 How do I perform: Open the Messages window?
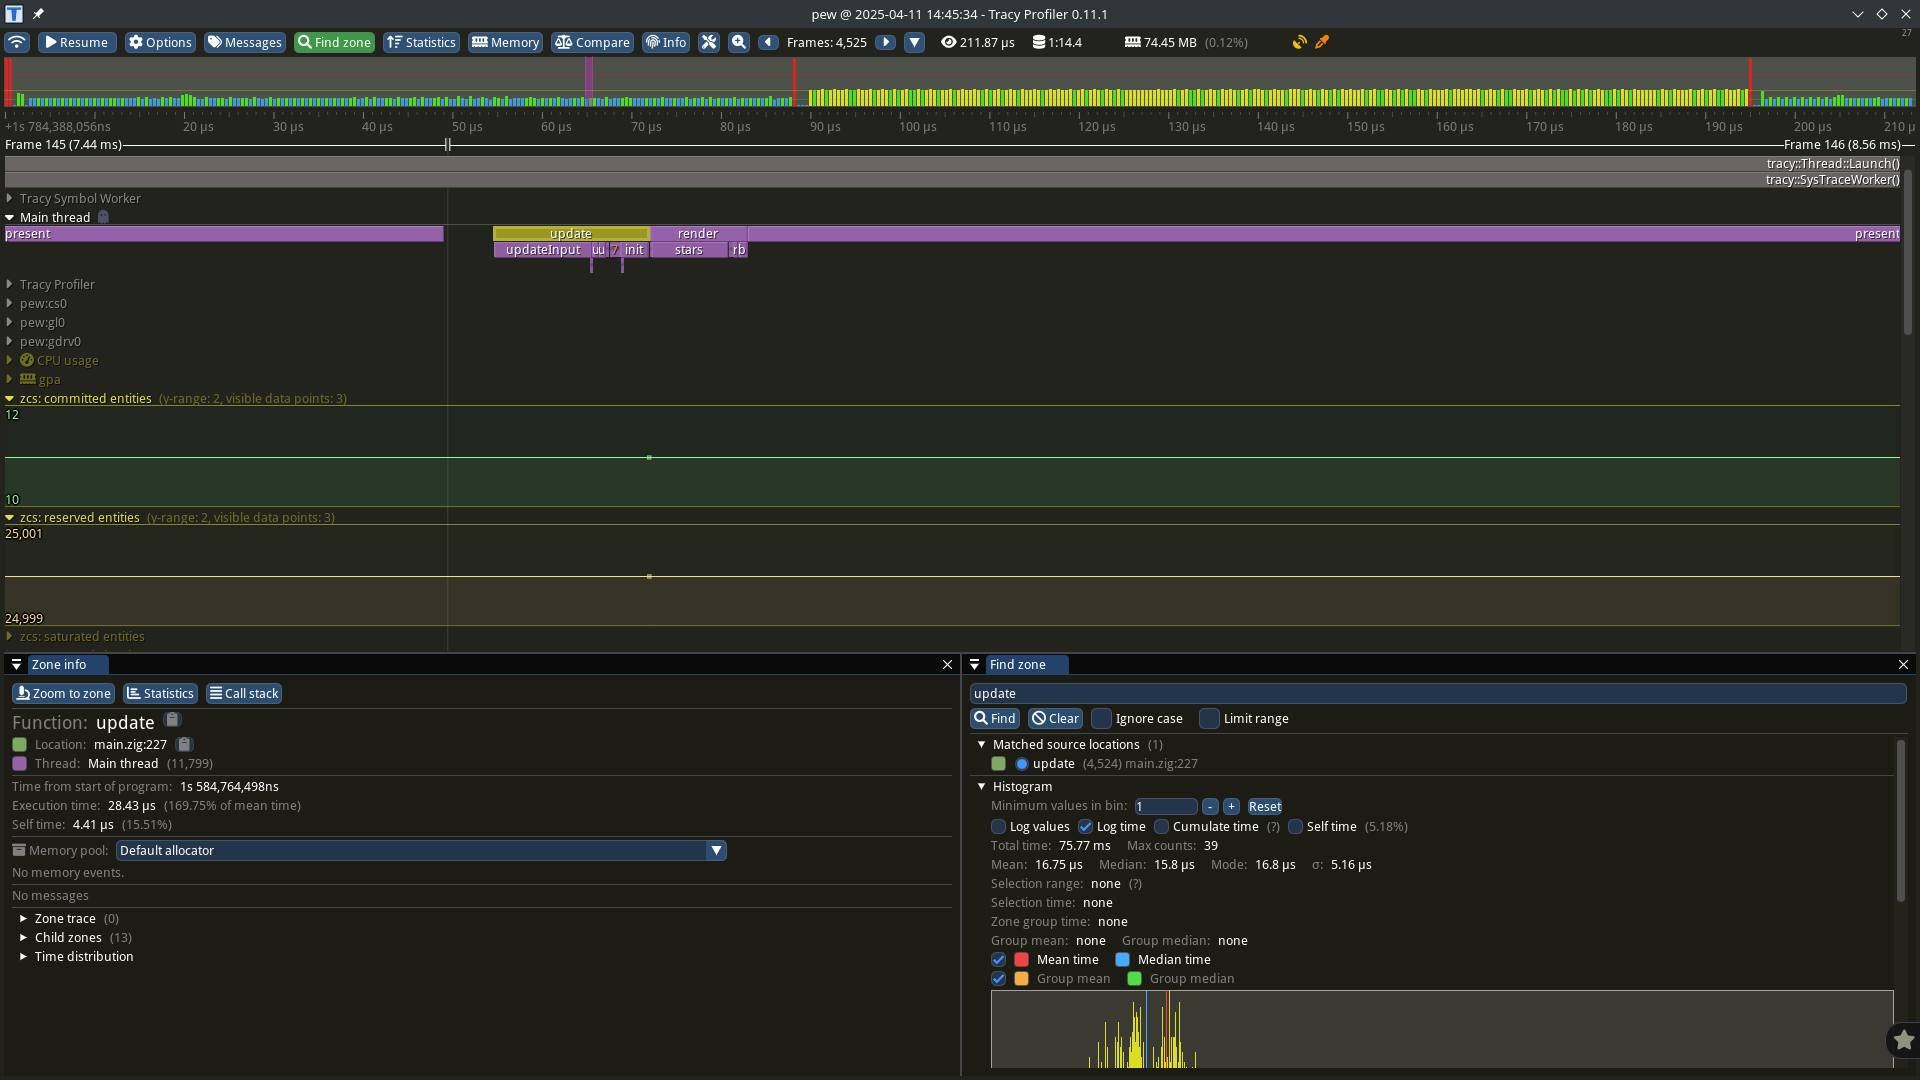[x=245, y=42]
